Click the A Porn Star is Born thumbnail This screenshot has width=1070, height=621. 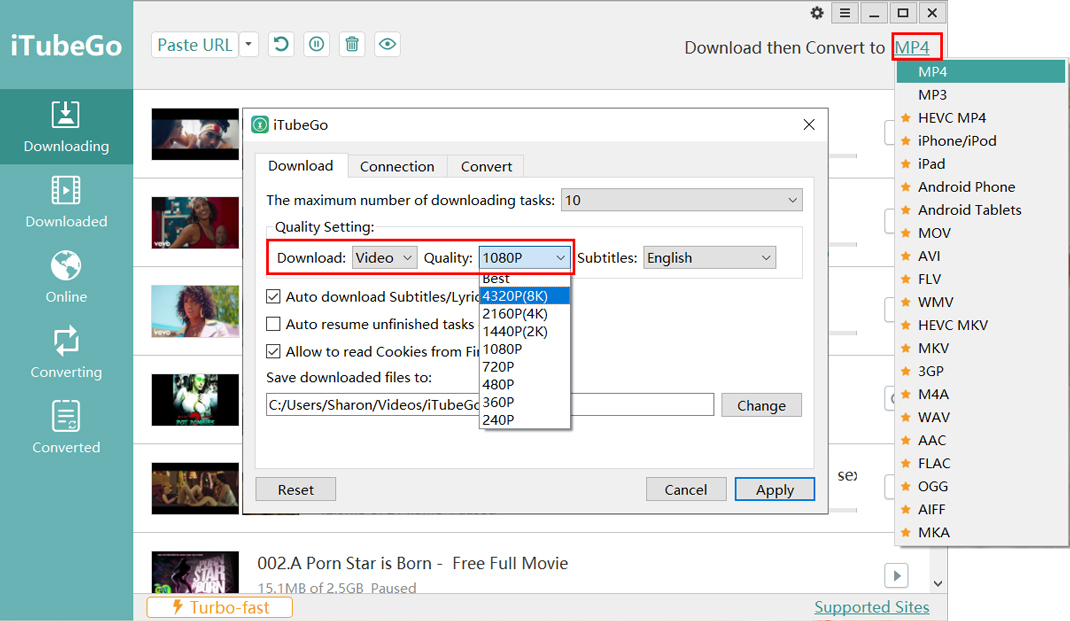(x=195, y=572)
